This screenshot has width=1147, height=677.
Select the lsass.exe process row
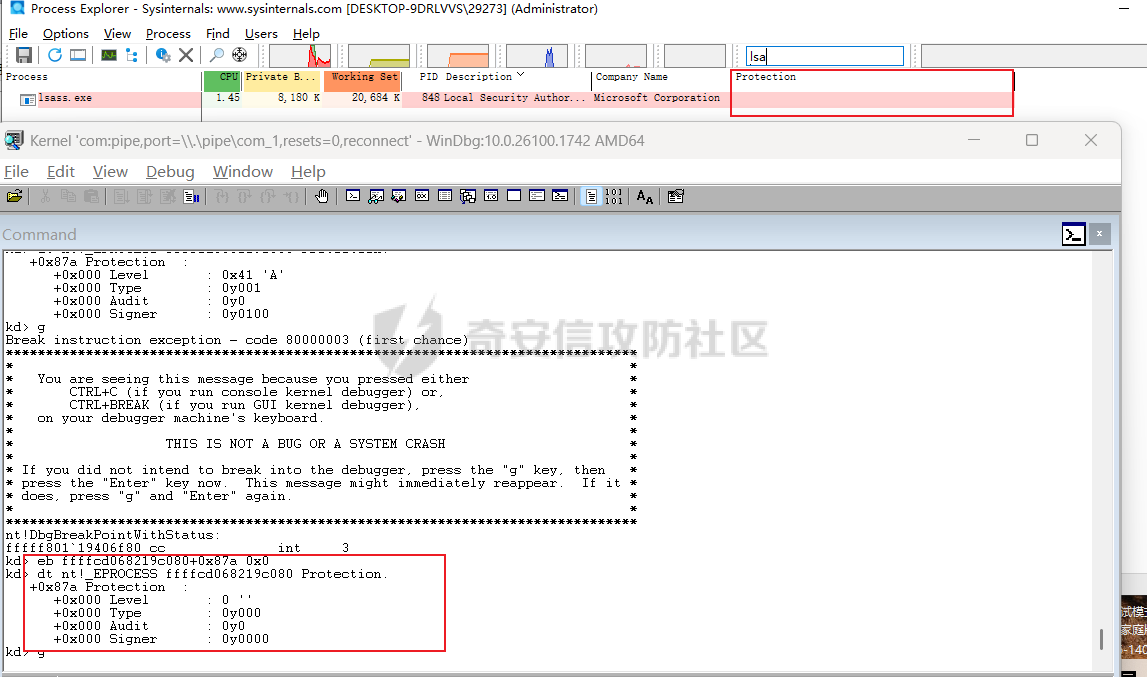[66, 99]
